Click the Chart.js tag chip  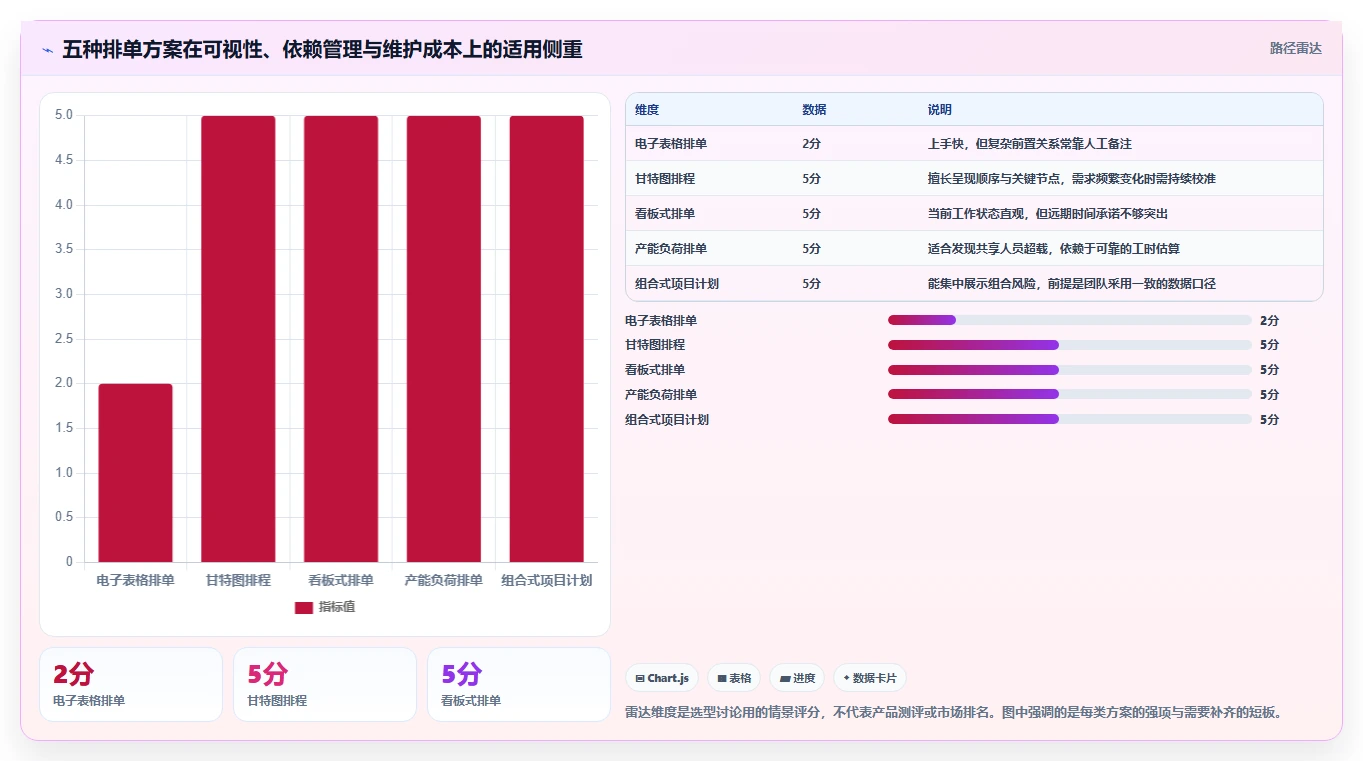(662, 678)
